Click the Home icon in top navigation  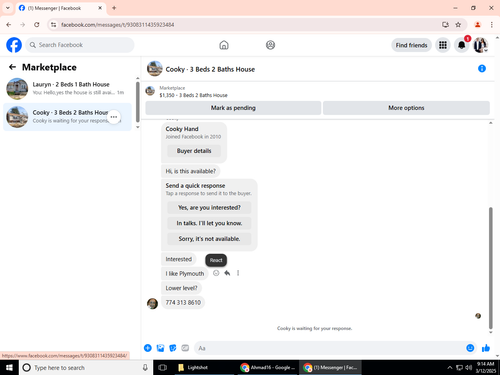pyautogui.click(x=224, y=45)
